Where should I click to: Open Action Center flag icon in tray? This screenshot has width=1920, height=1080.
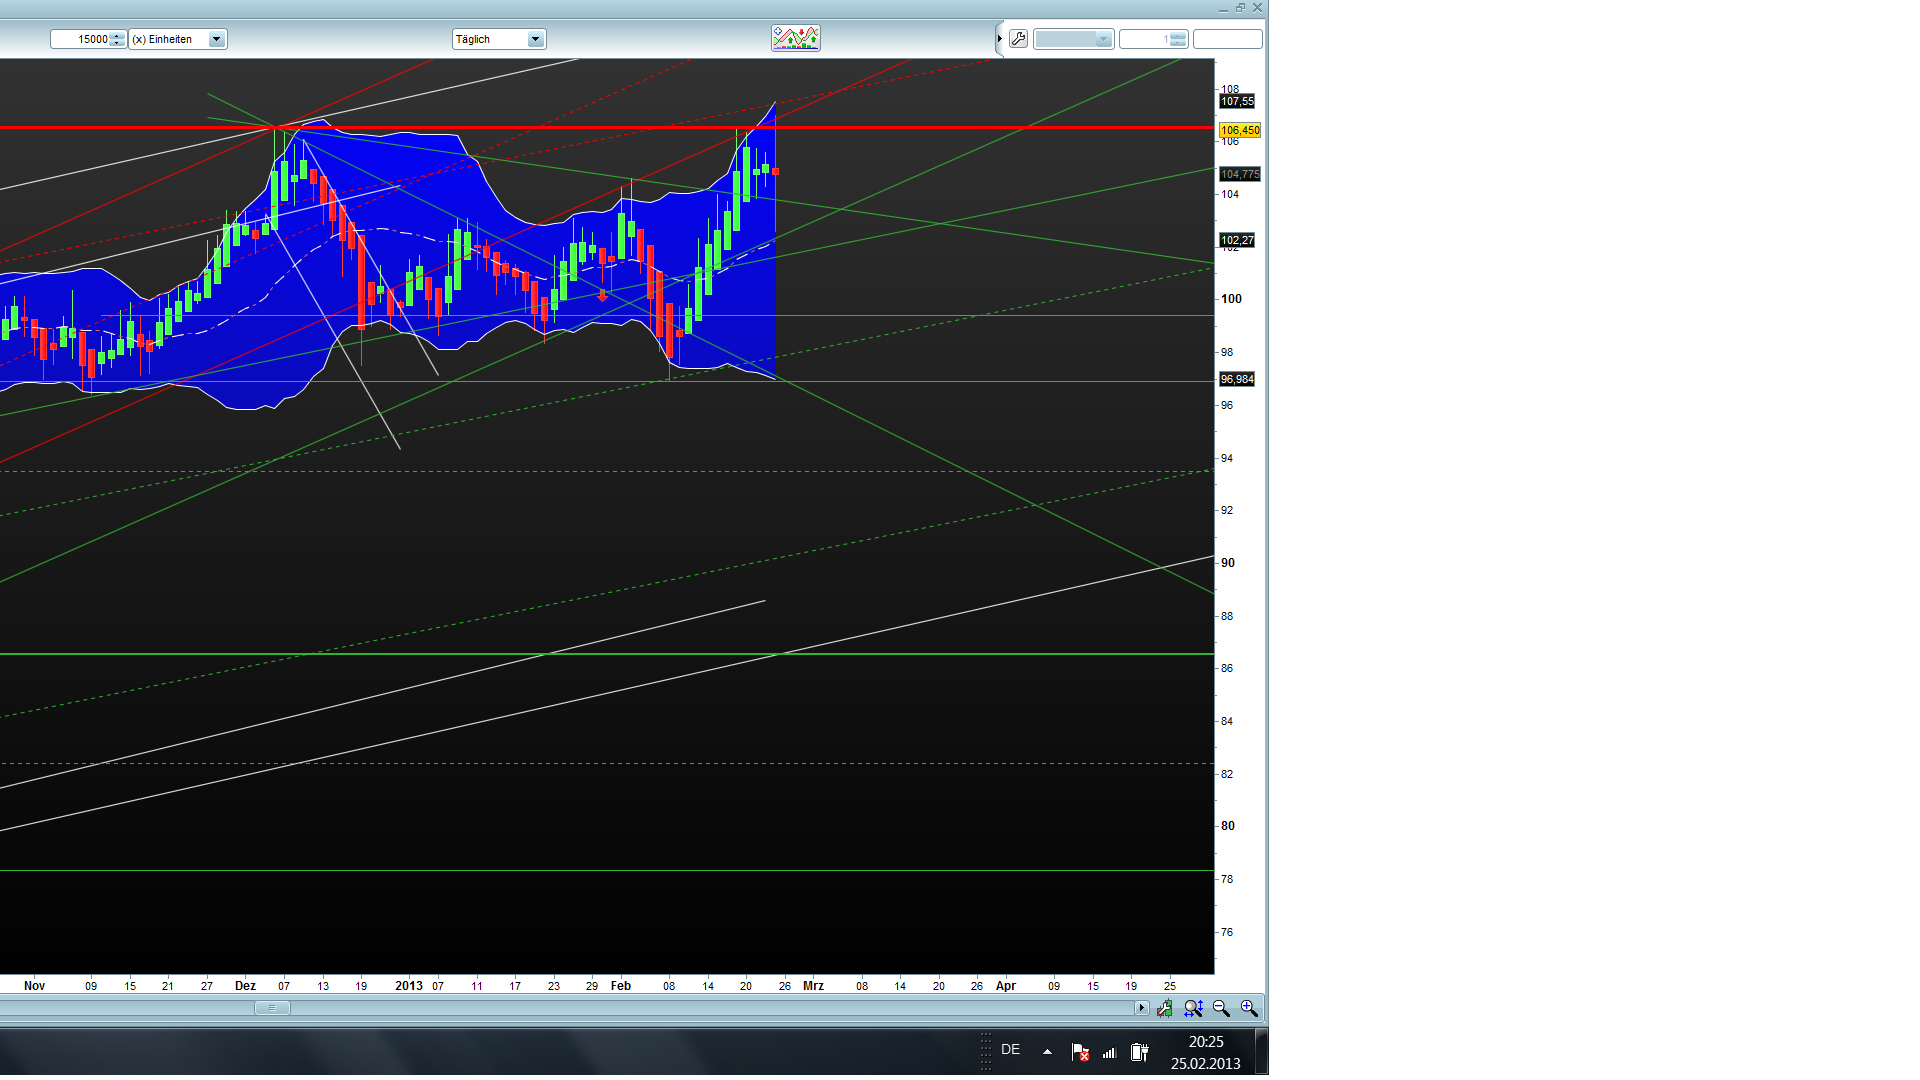(1080, 1051)
